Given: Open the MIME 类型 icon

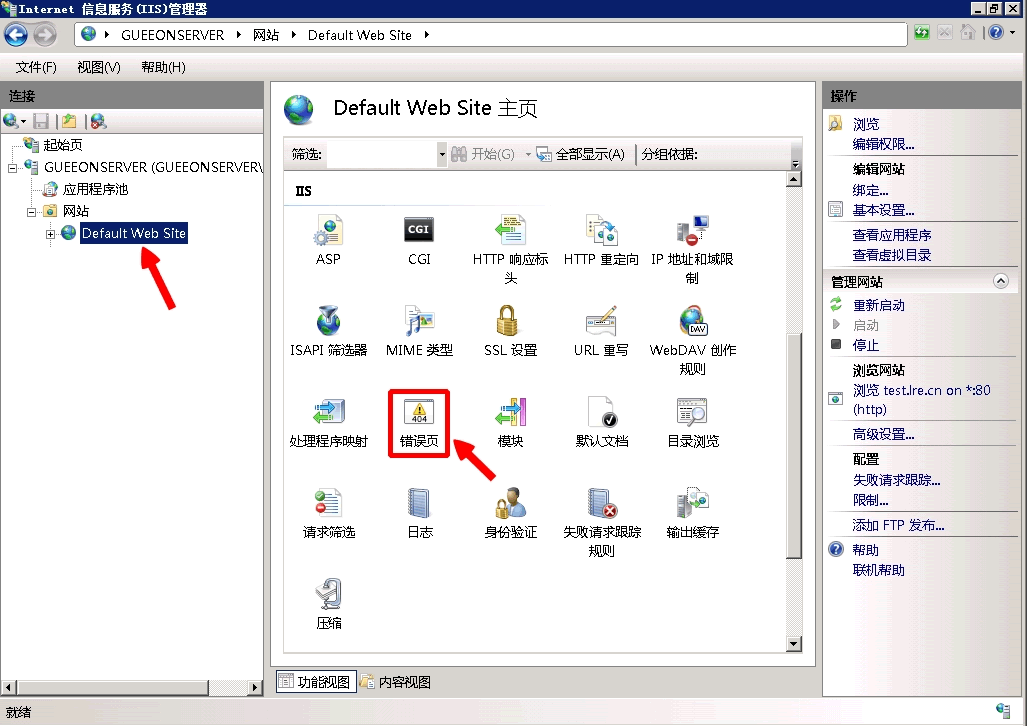Looking at the screenshot, I should coord(419,323).
